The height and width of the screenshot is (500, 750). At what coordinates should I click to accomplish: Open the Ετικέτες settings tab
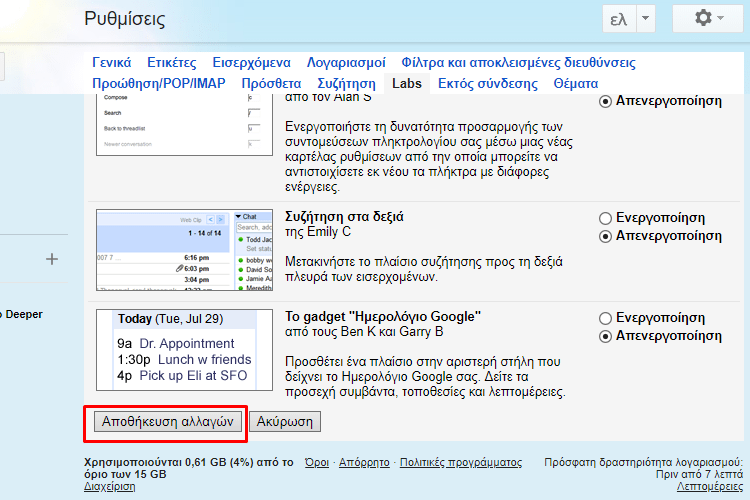(x=172, y=63)
